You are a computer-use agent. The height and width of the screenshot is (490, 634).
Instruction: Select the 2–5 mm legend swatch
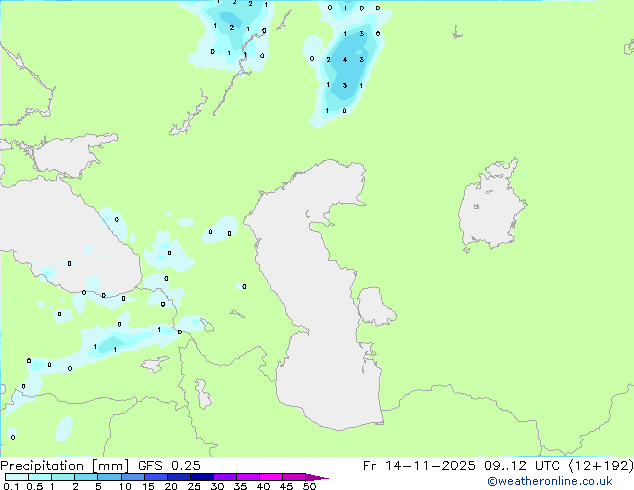(86, 477)
